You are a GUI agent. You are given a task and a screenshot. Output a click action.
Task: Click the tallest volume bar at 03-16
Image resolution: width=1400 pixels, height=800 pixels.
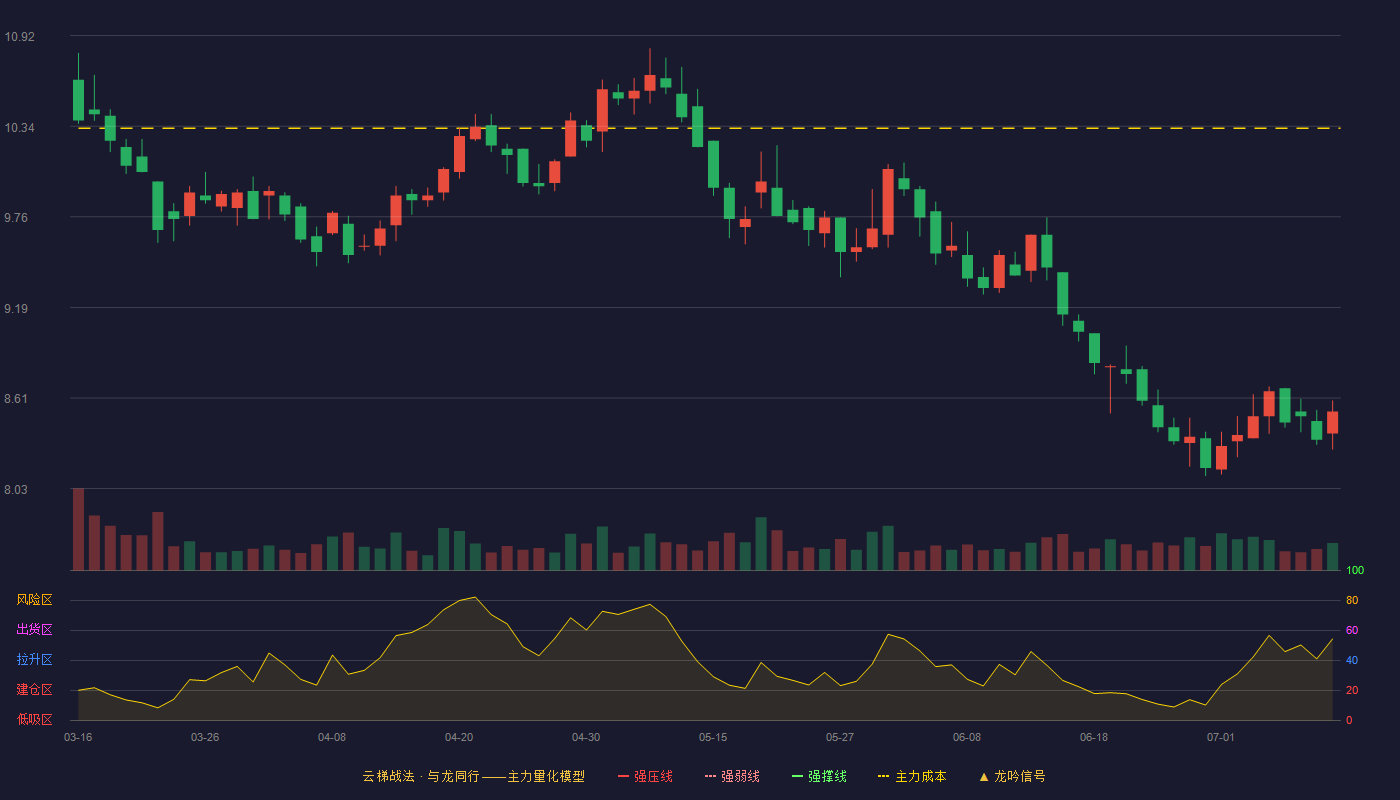[78, 529]
